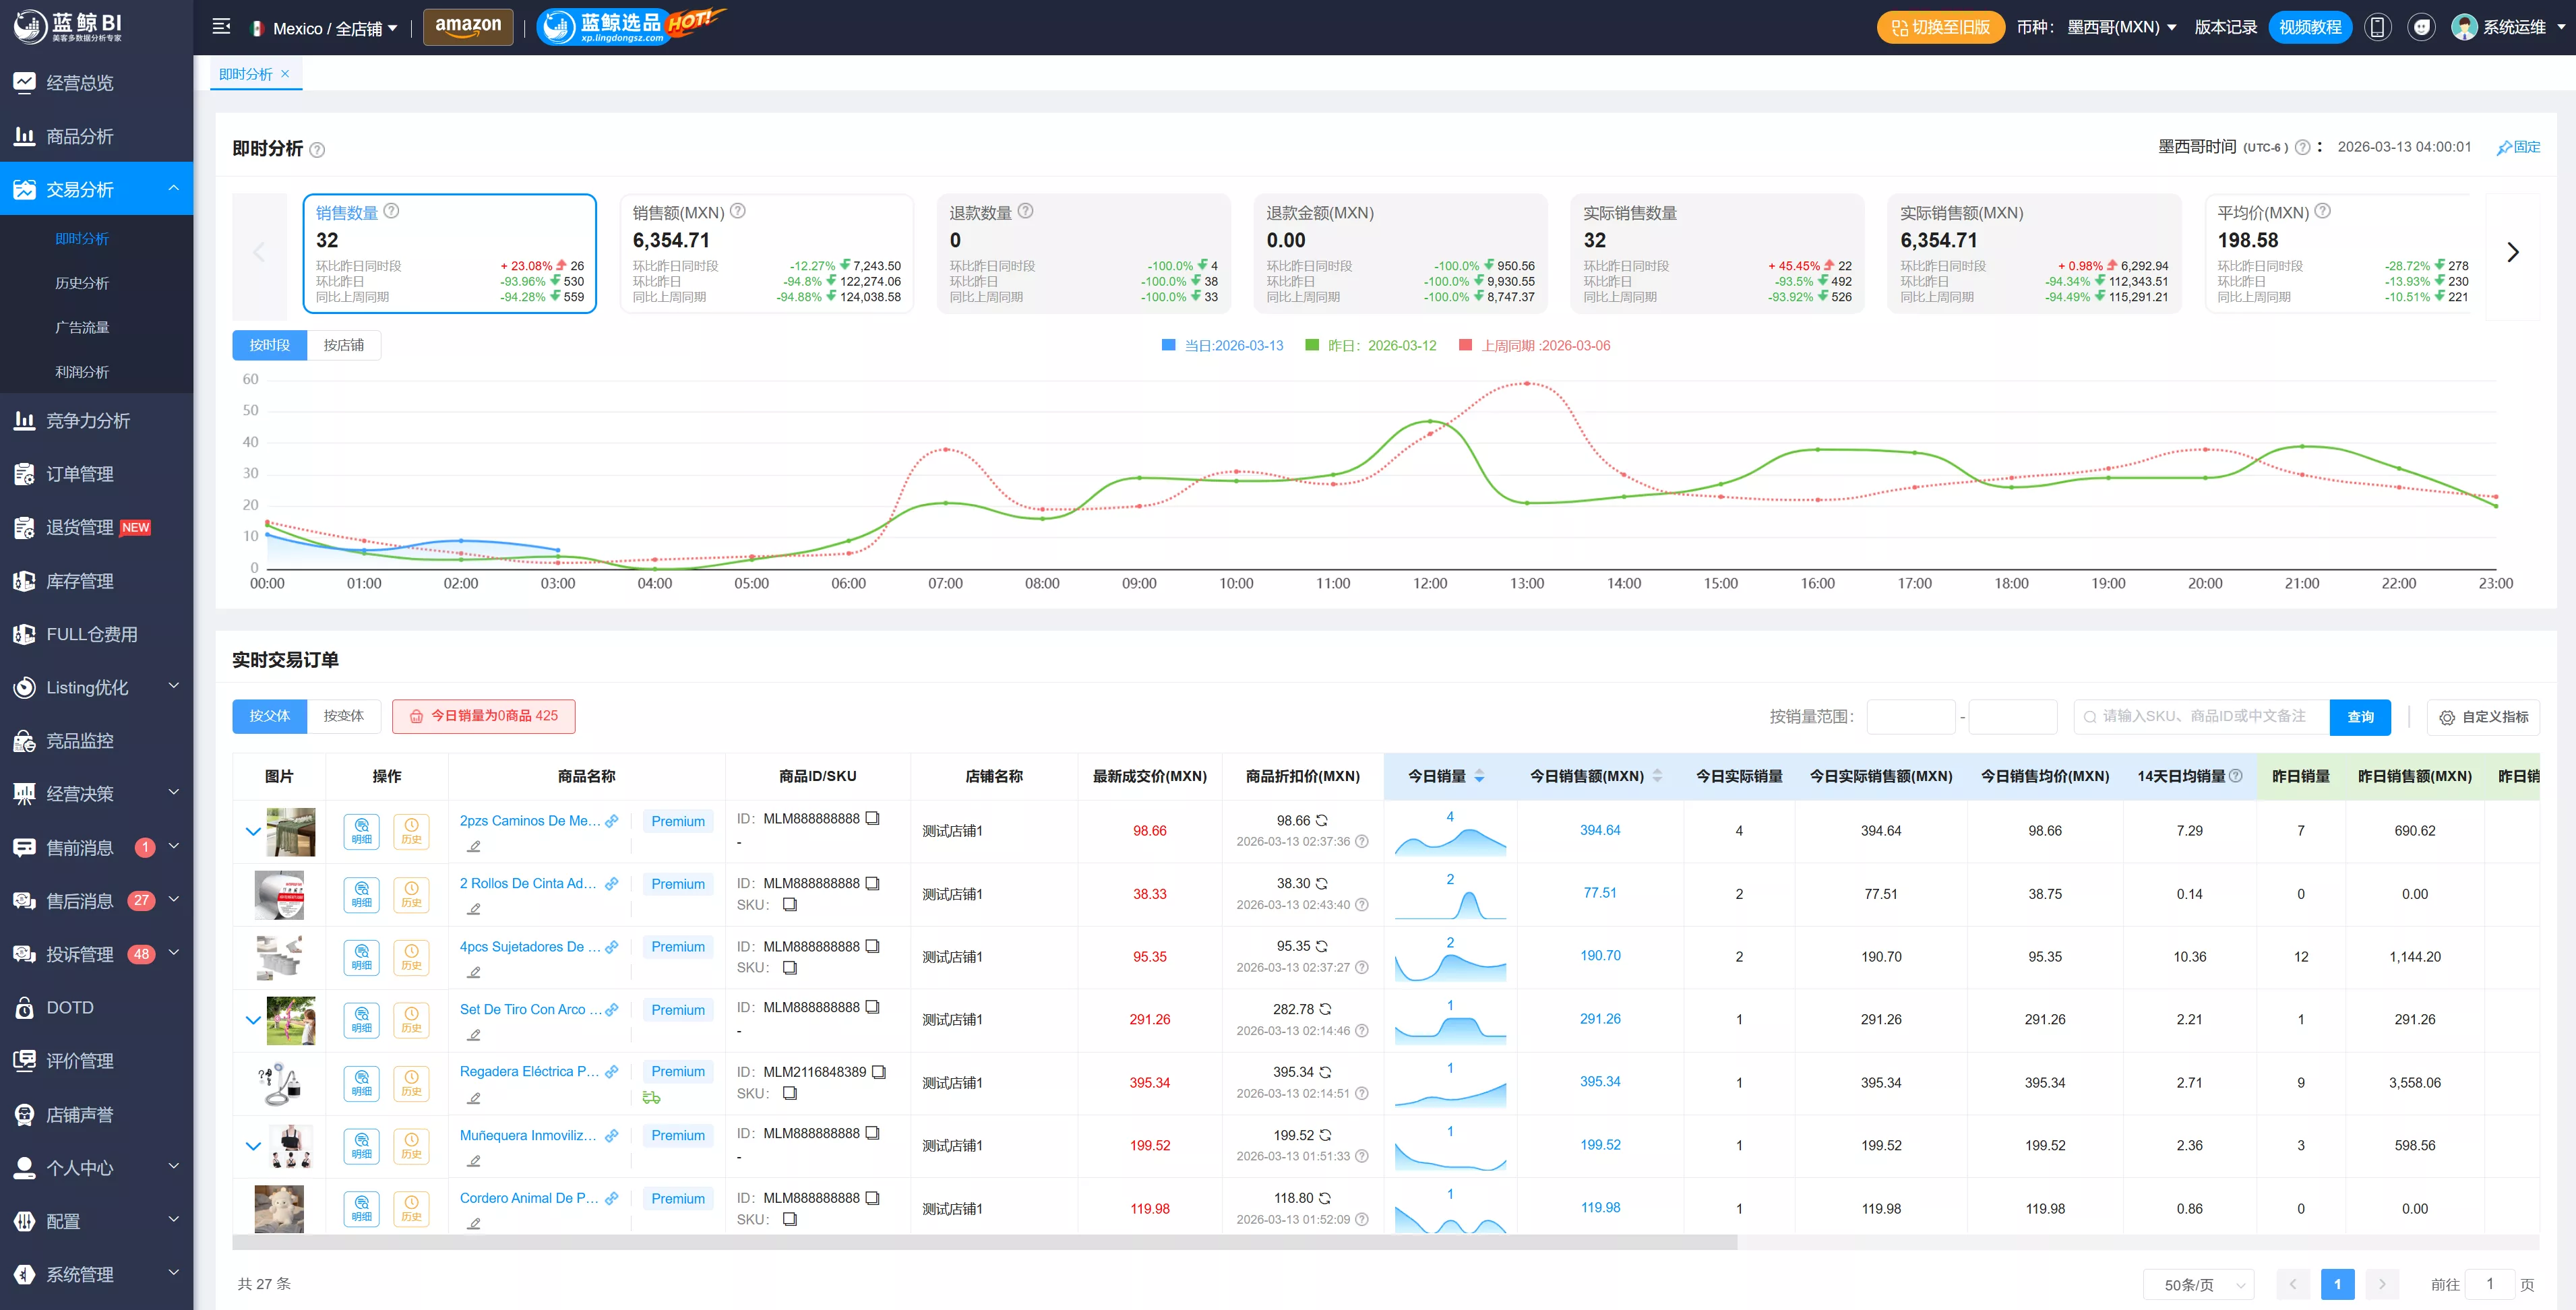Click the 查询 search button
Screen dimensions: 2576x1310
(x=2360, y=717)
